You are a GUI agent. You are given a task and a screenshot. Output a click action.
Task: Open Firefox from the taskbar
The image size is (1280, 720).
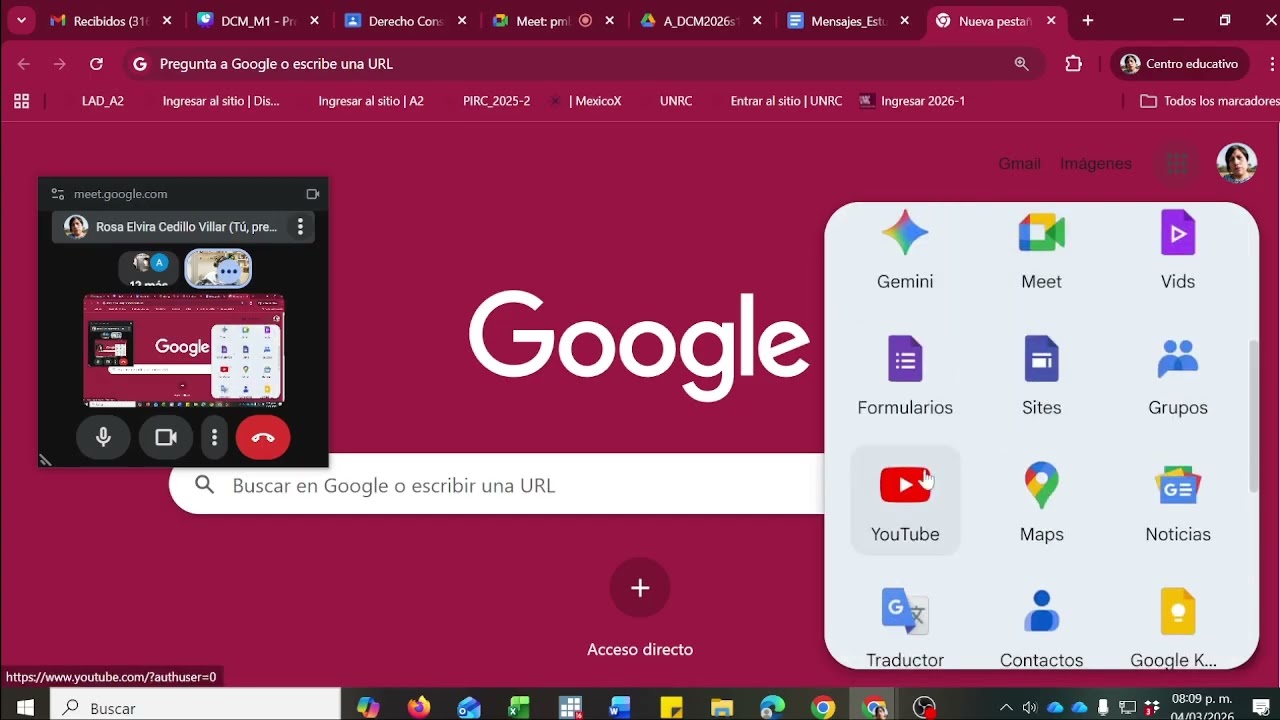(419, 707)
